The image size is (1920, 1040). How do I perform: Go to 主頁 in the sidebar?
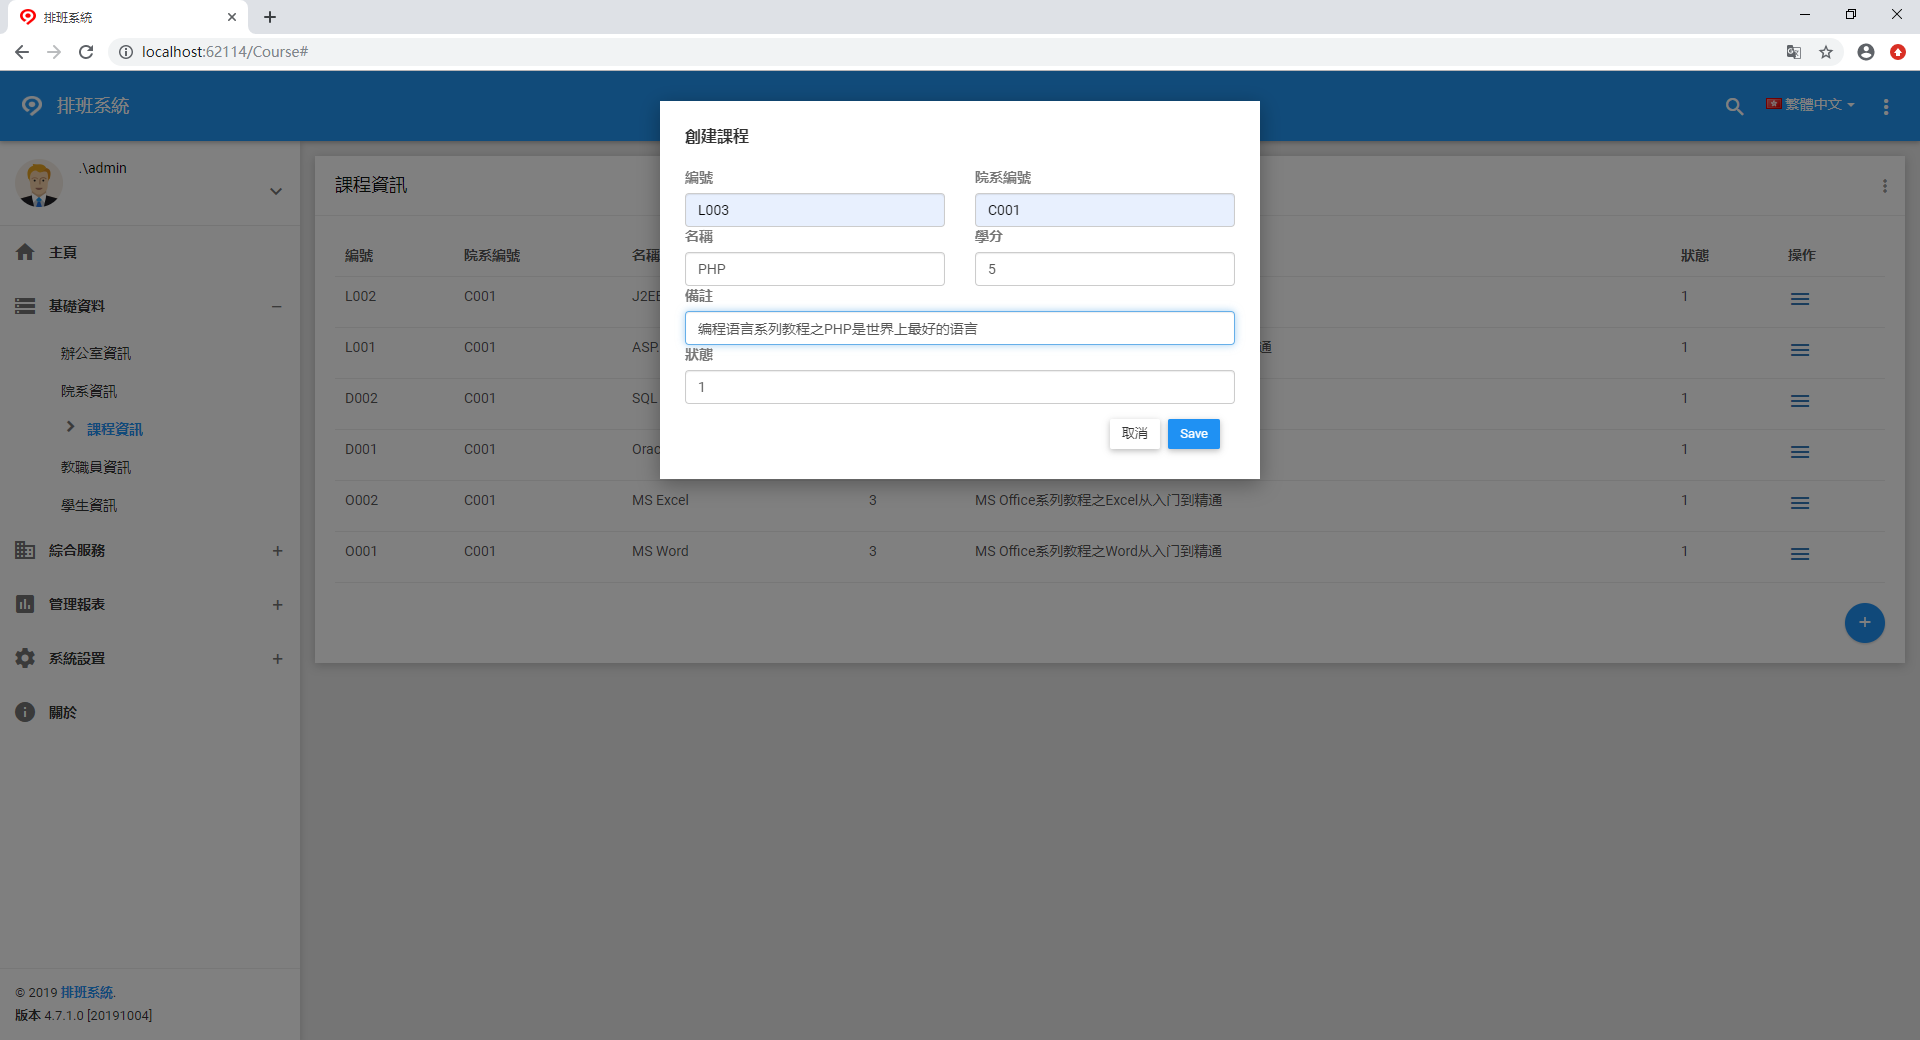(x=63, y=252)
